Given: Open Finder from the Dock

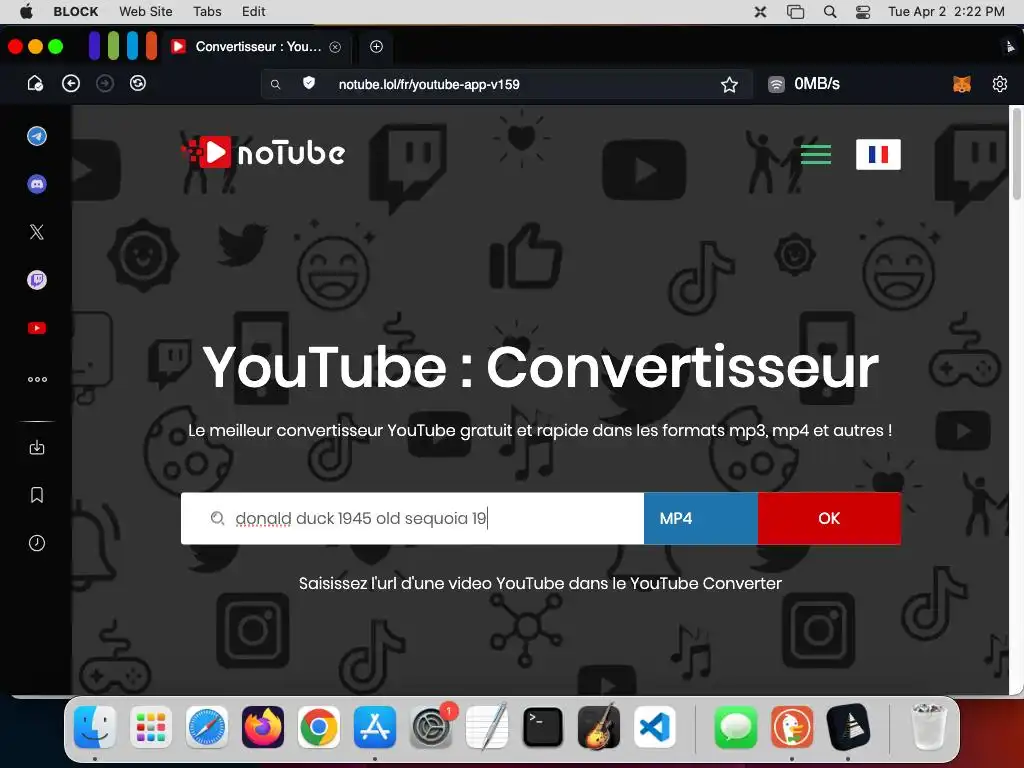Looking at the screenshot, I should coord(95,727).
